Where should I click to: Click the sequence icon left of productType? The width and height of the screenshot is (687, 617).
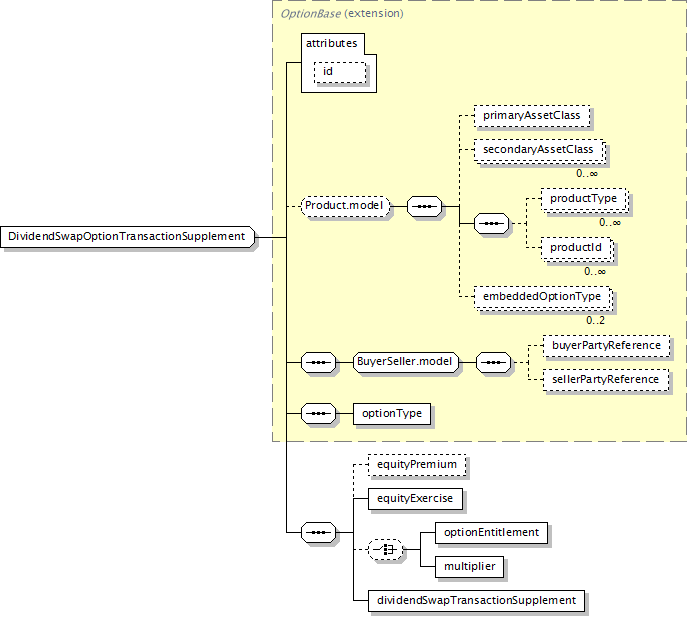tap(490, 223)
